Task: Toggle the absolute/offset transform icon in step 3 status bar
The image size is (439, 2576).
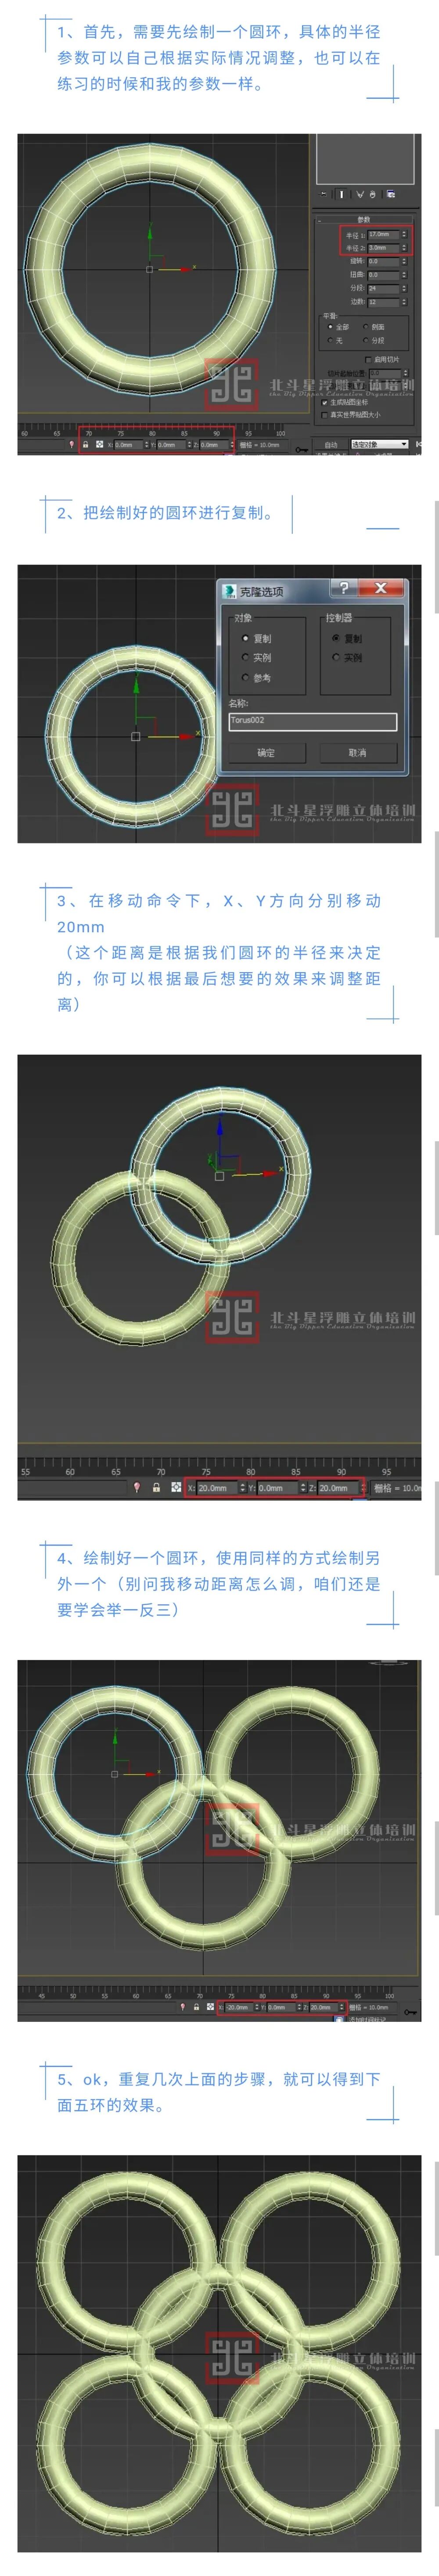Action: click(176, 1488)
